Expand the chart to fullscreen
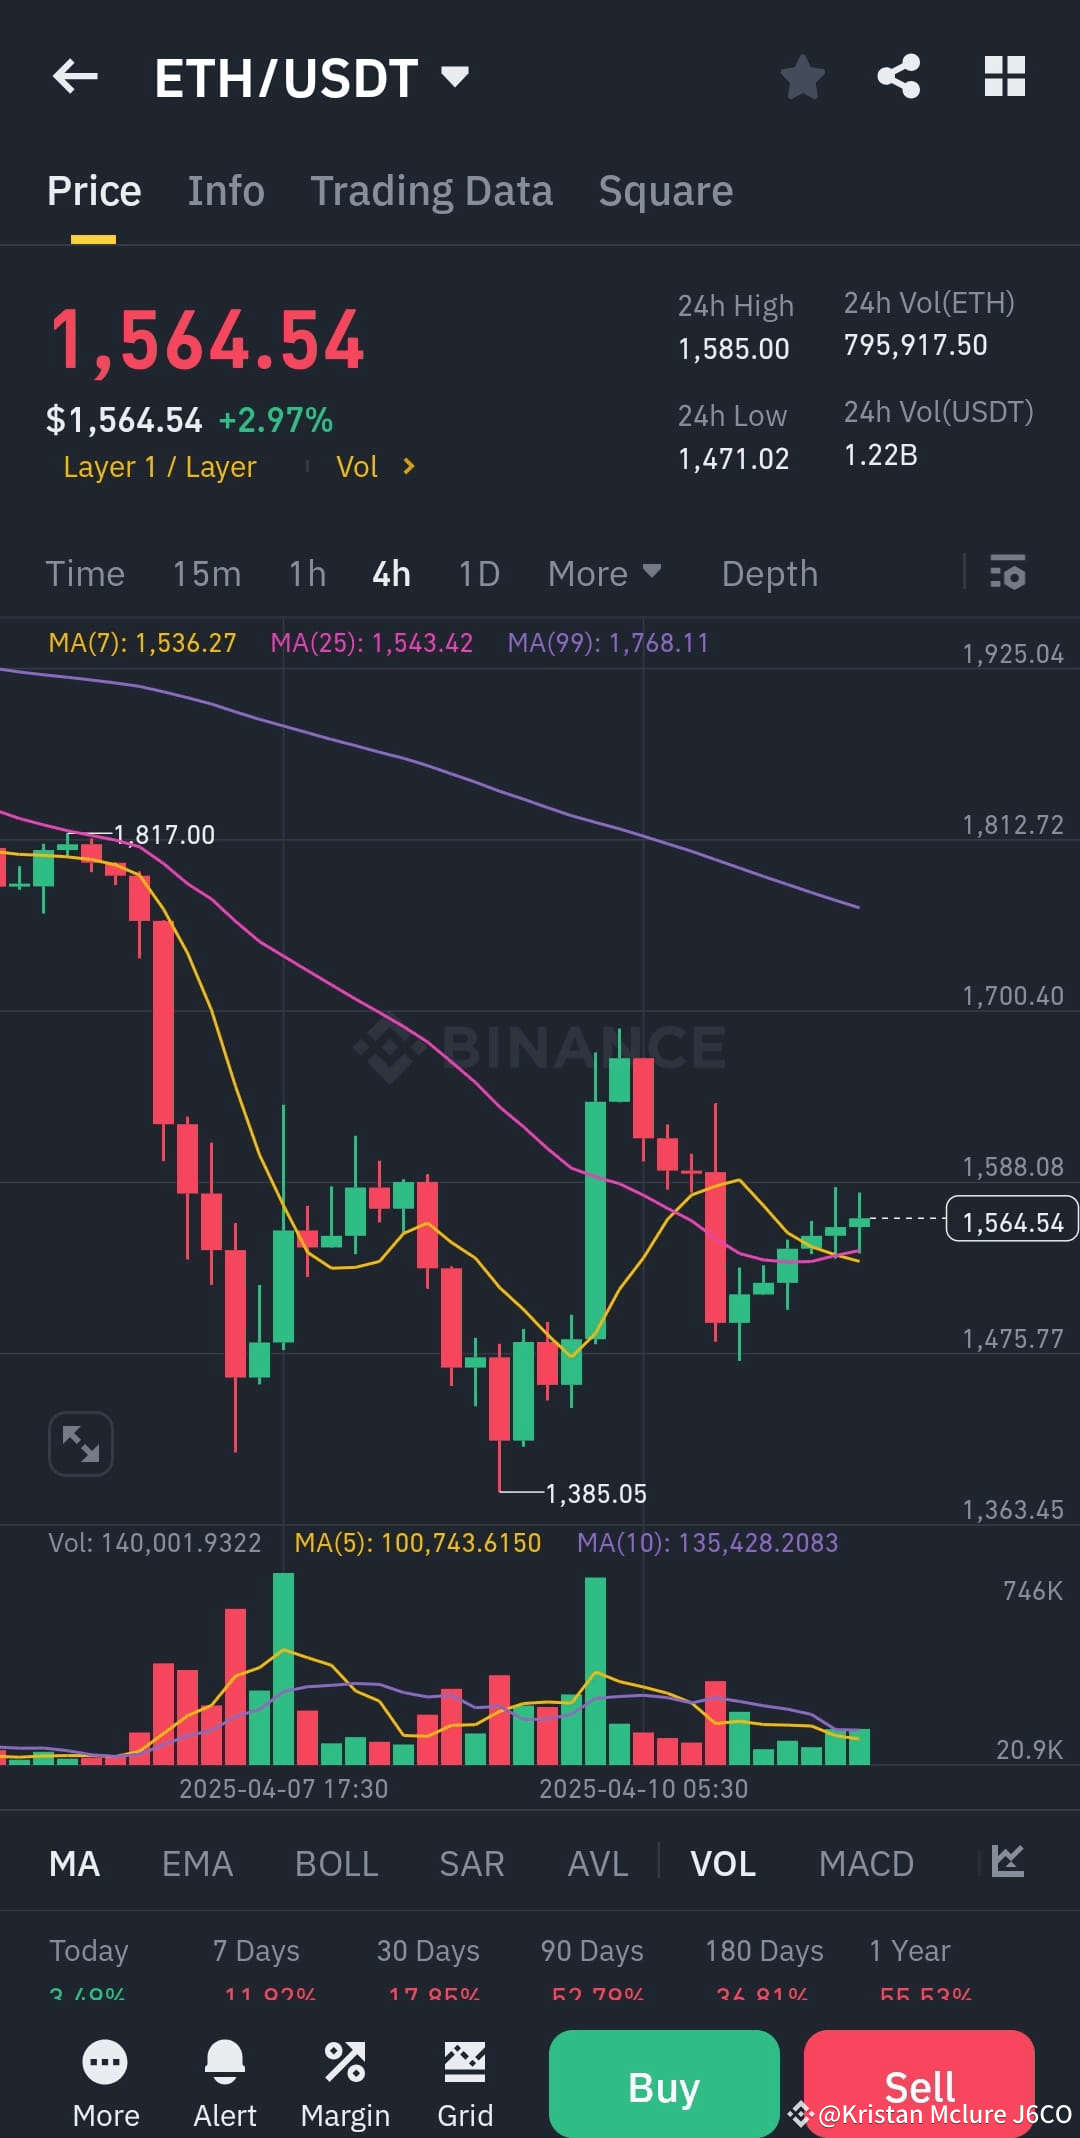Viewport: 1080px width, 2138px height. (80, 1443)
